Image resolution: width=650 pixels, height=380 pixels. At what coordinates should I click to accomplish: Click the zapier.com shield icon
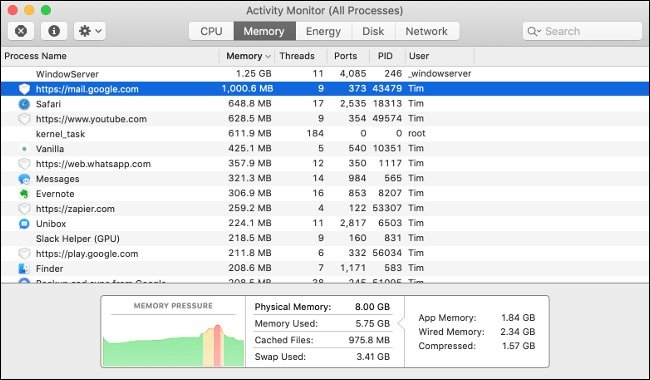point(24,208)
